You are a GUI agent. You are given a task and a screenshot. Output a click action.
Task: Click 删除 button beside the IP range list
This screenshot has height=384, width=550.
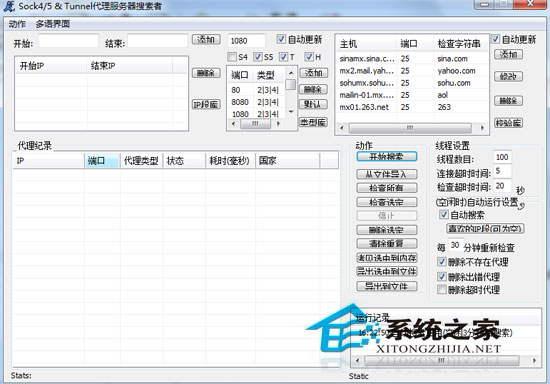pyautogui.click(x=206, y=73)
